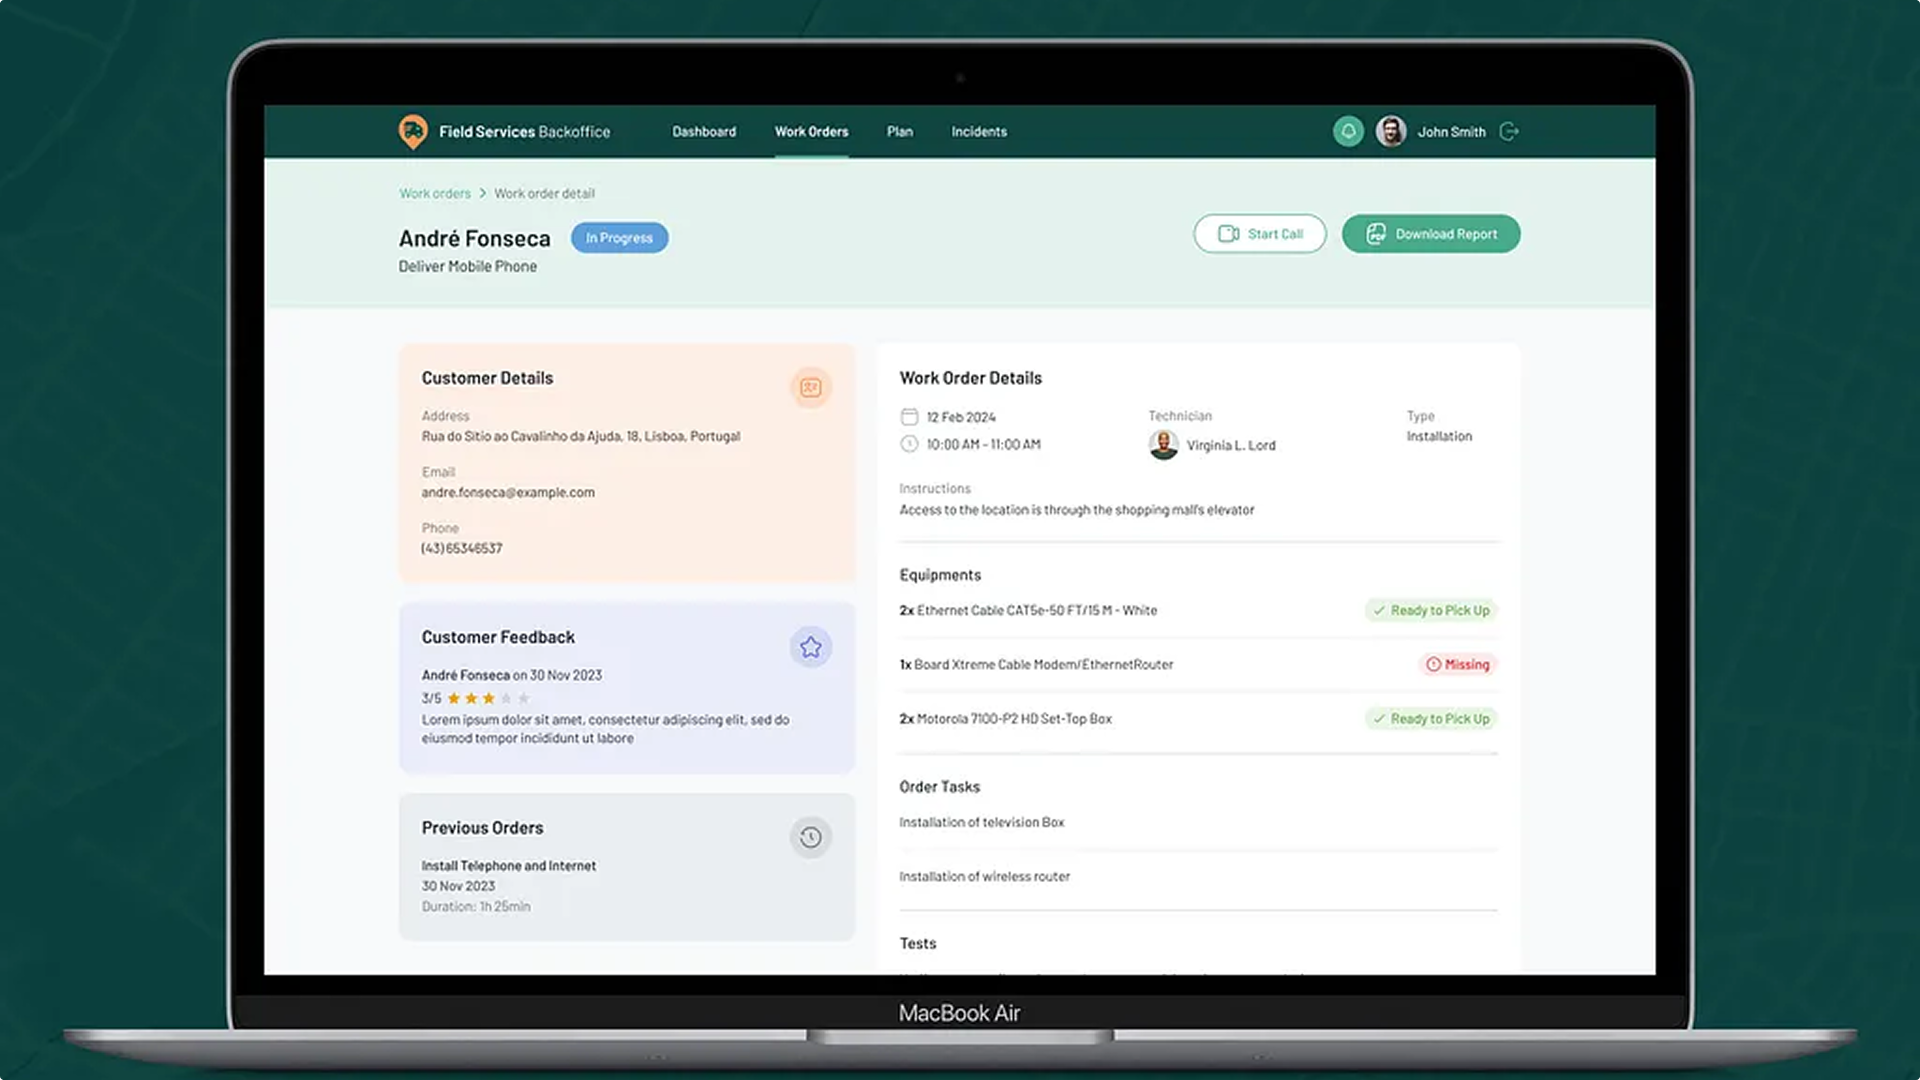Click the address Rua do Sitio ao Cavalinho da Ajuda
The width and height of the screenshot is (1920, 1080).
point(581,436)
